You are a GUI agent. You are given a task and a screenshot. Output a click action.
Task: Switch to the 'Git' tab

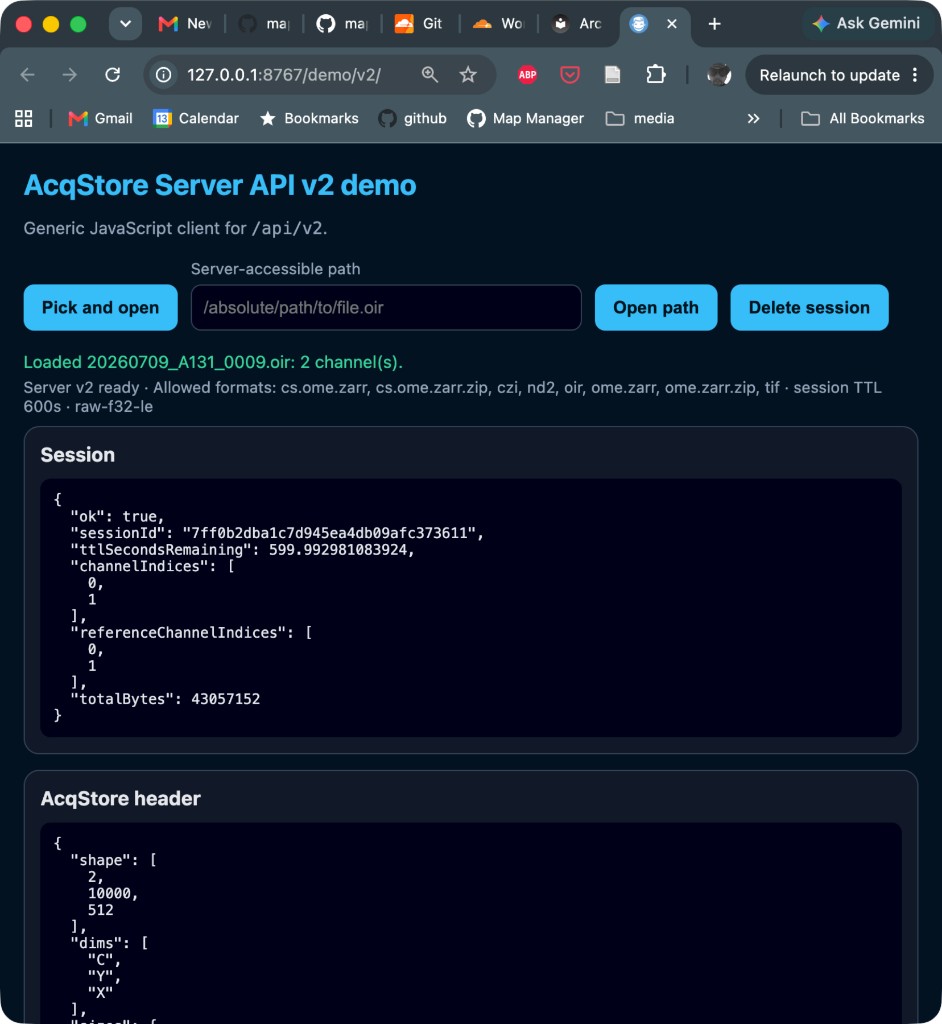(x=419, y=24)
